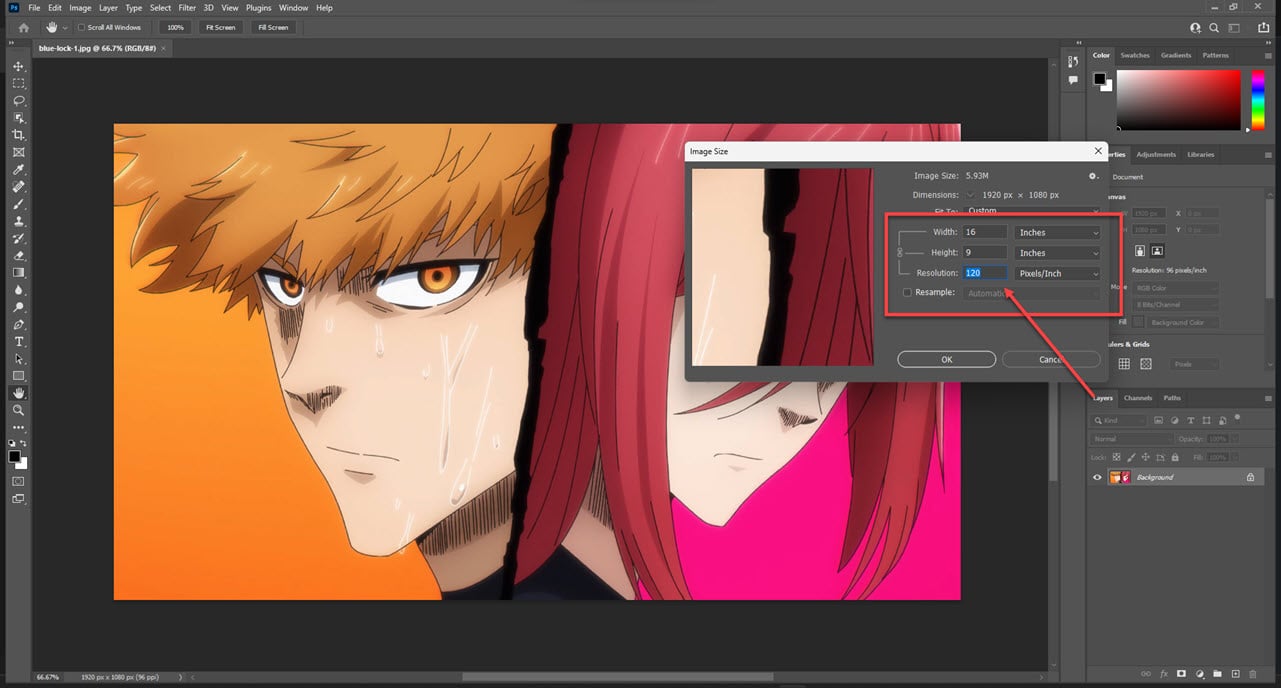Click the Fit Screen button

[220, 27]
